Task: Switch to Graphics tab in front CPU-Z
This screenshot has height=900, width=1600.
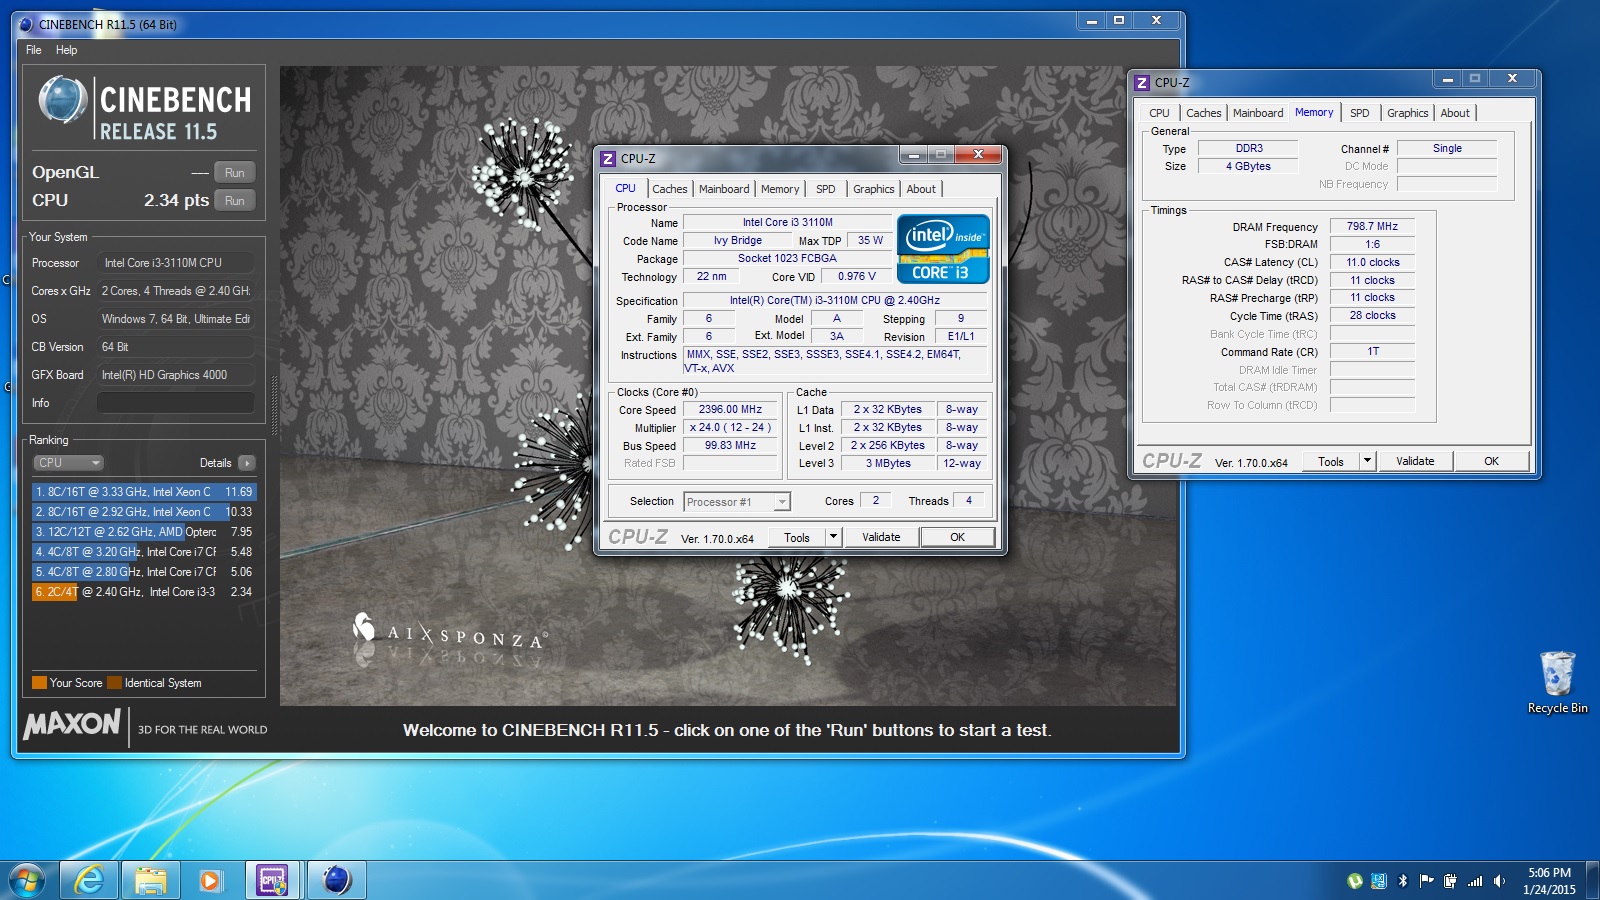Action: point(874,189)
